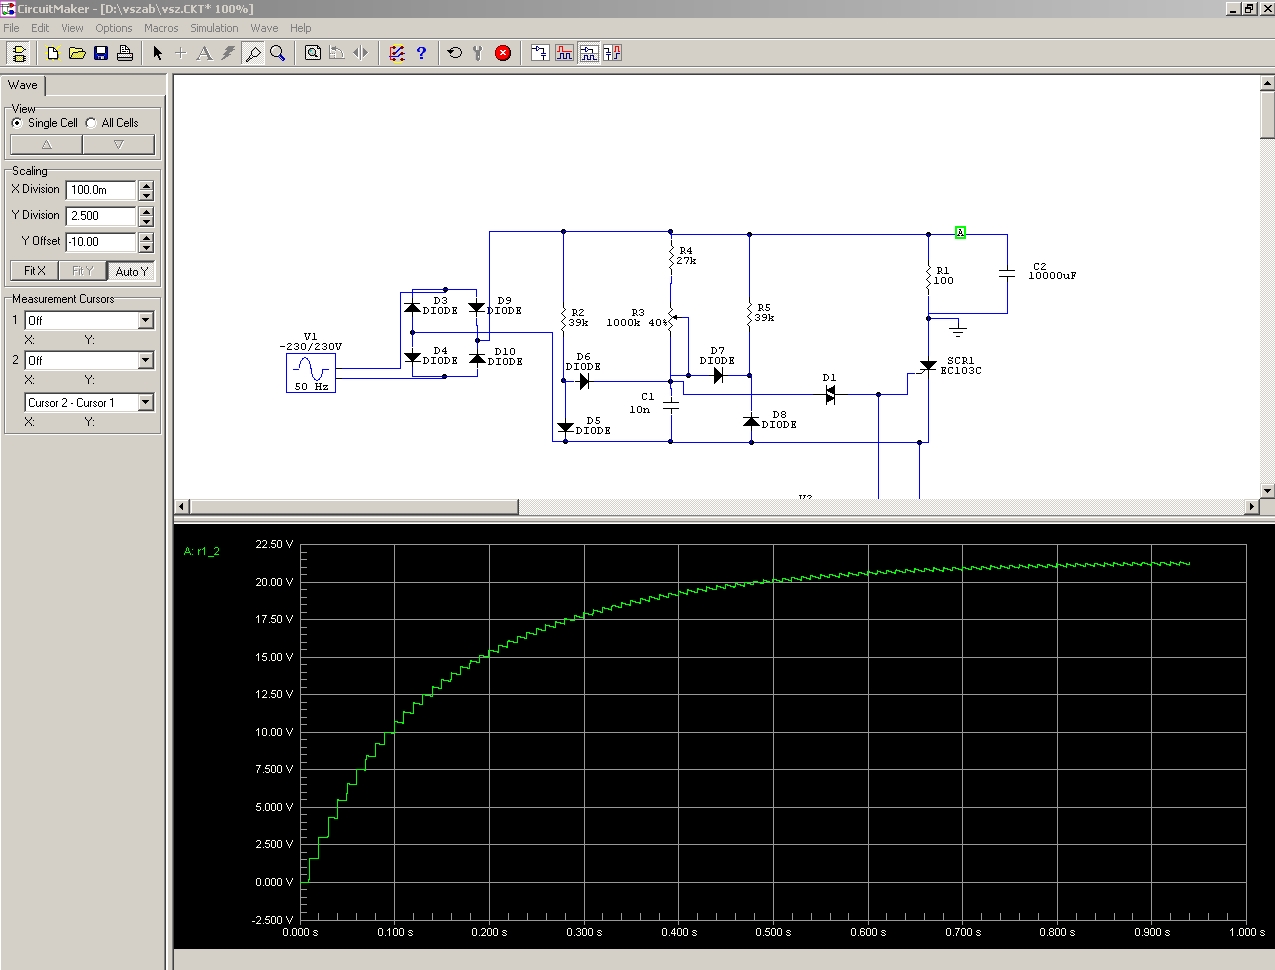Click the up triangle cell button
This screenshot has height=970, width=1275.
46,144
